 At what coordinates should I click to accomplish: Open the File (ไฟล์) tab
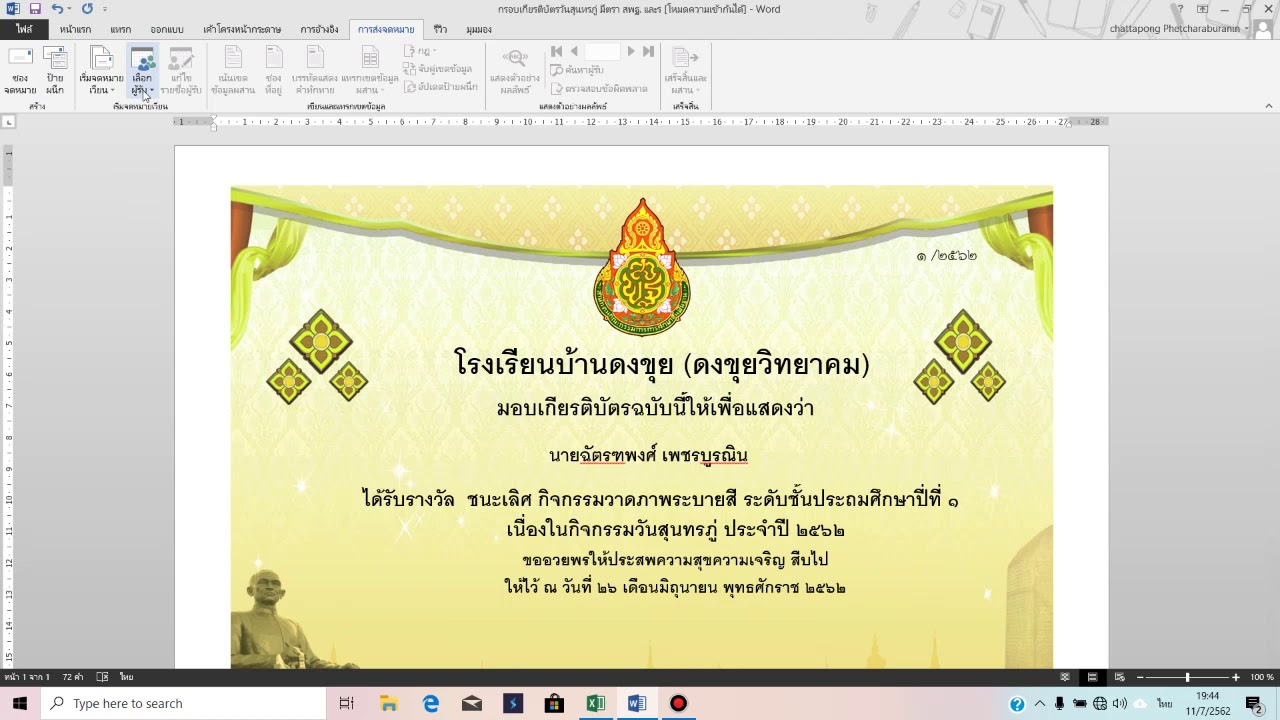(x=23, y=30)
